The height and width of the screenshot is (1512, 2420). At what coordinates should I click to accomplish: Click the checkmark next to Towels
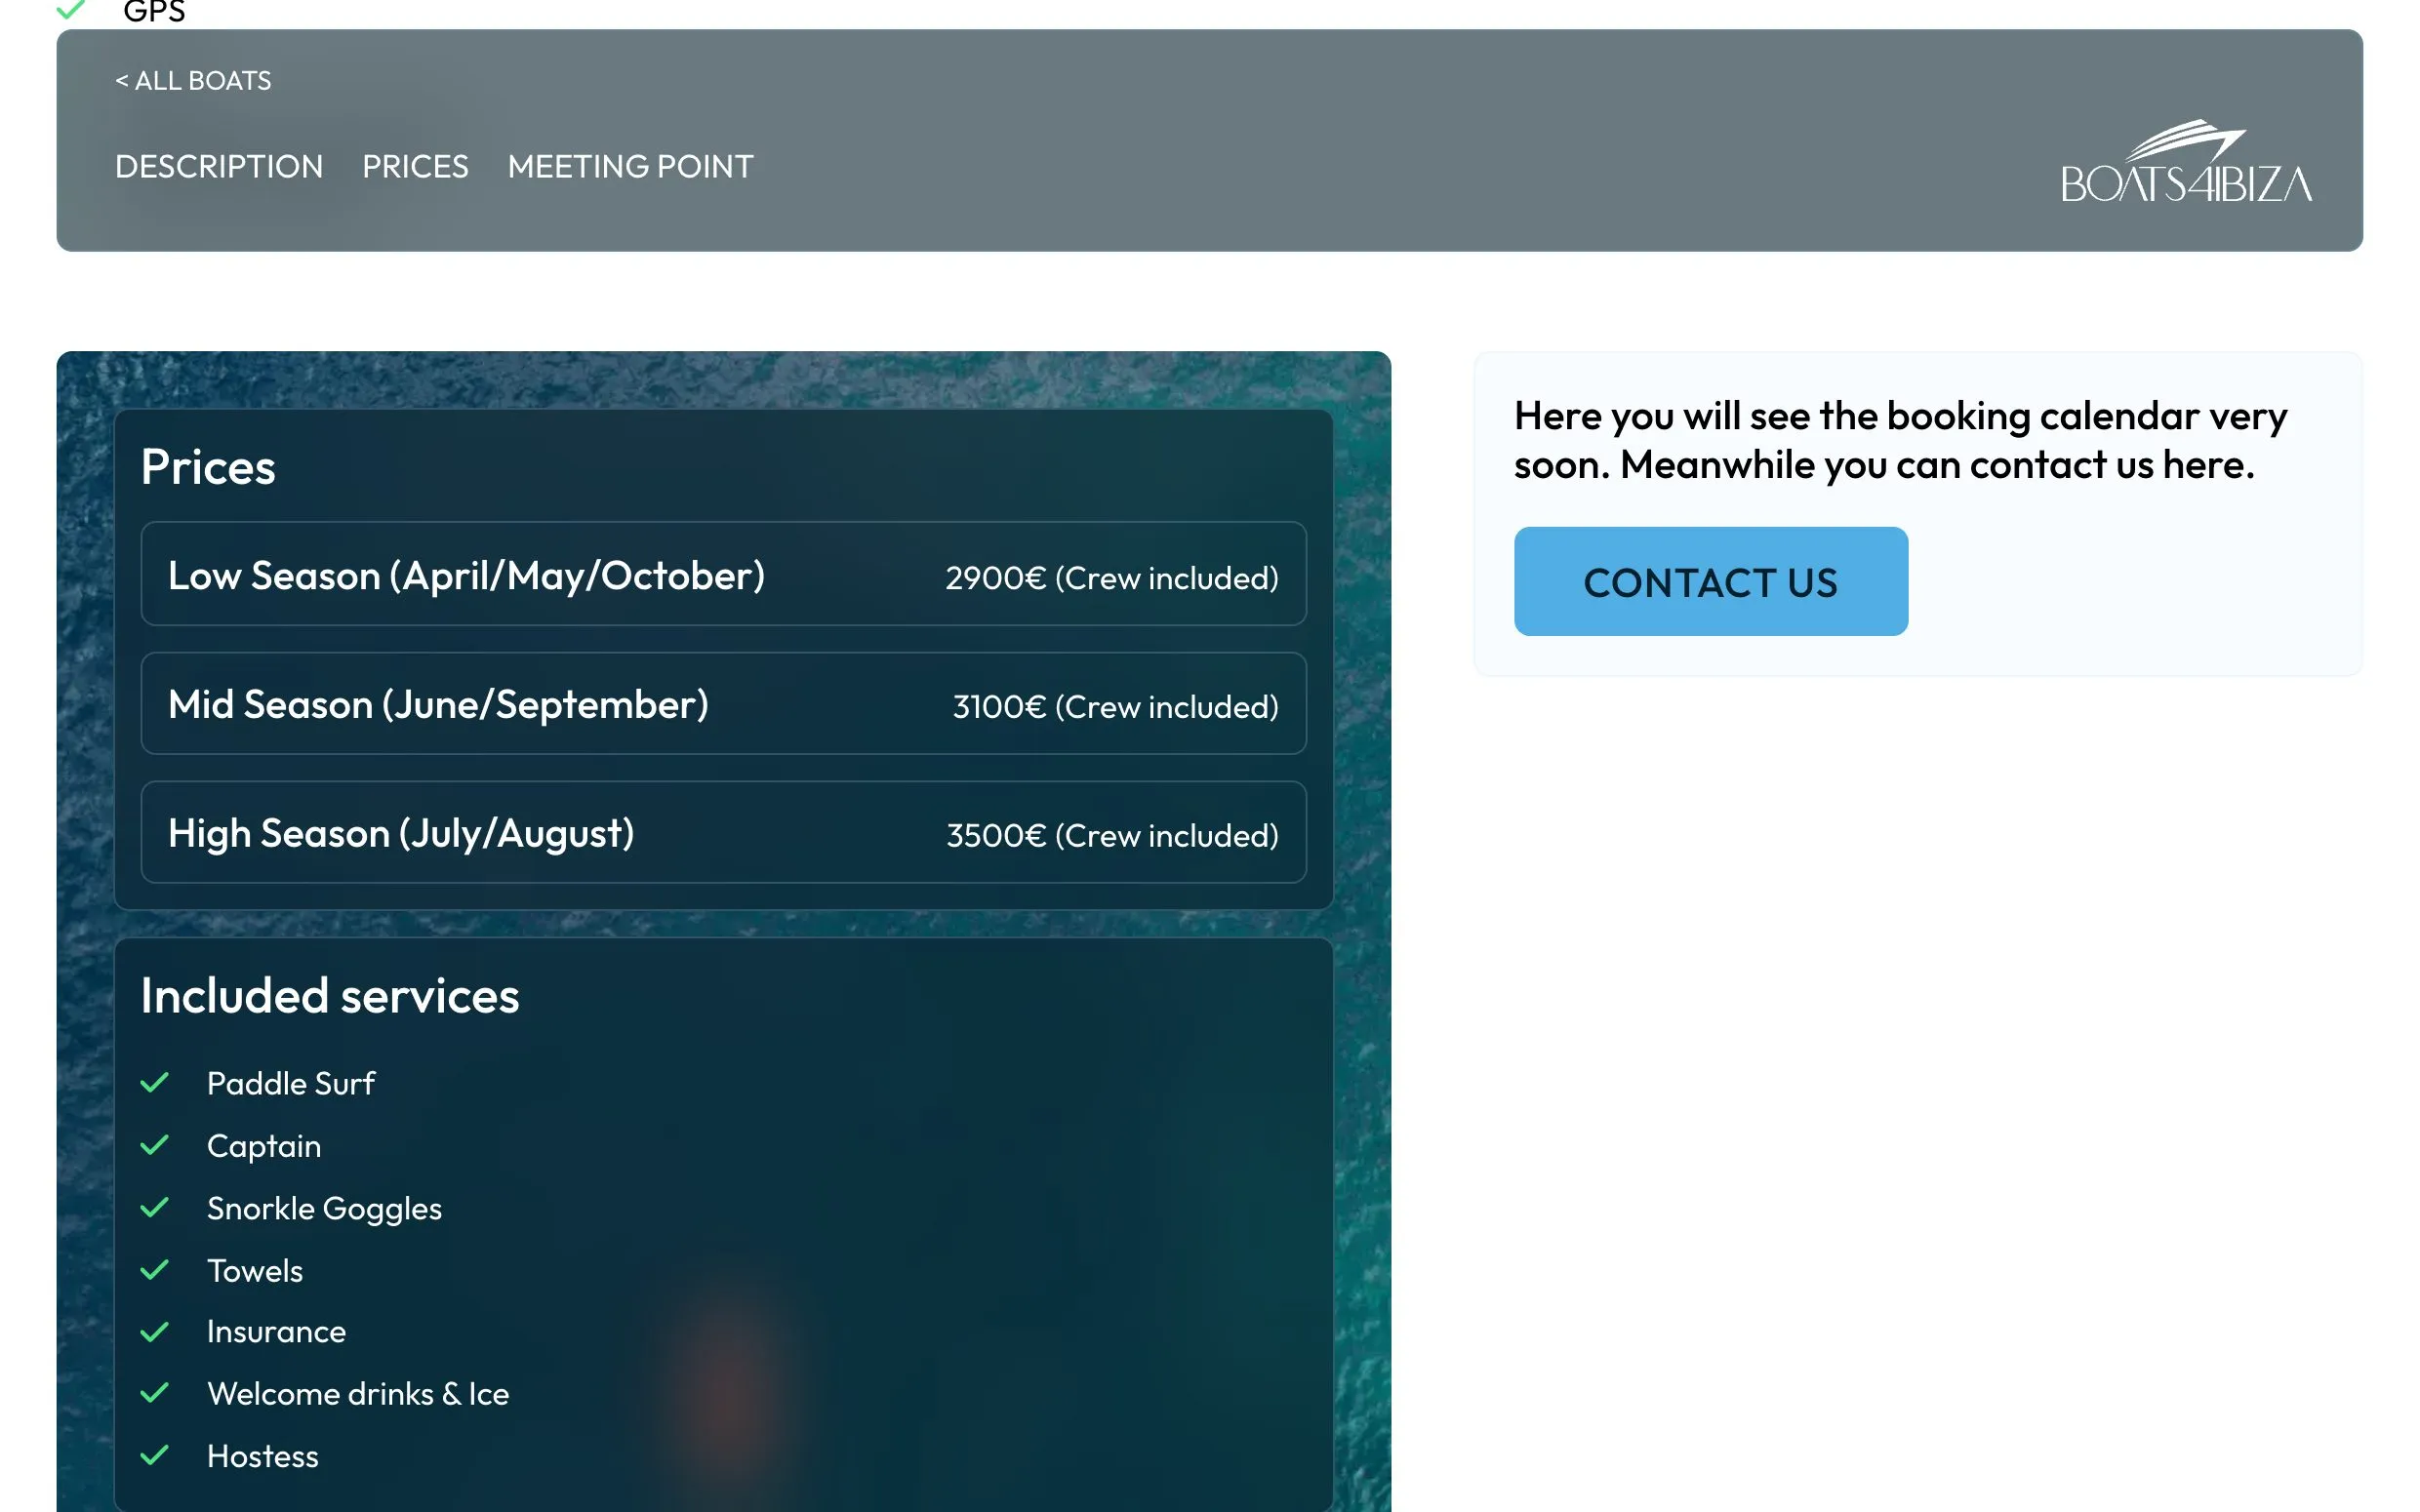coord(154,1270)
